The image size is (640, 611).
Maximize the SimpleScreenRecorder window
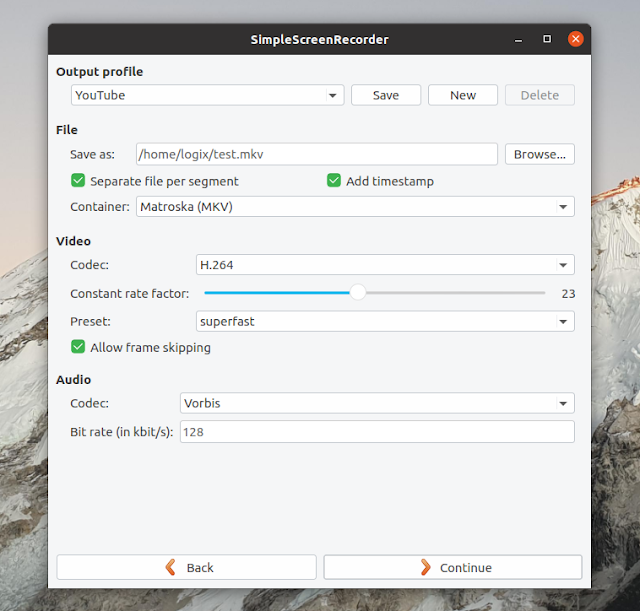pyautogui.click(x=547, y=39)
